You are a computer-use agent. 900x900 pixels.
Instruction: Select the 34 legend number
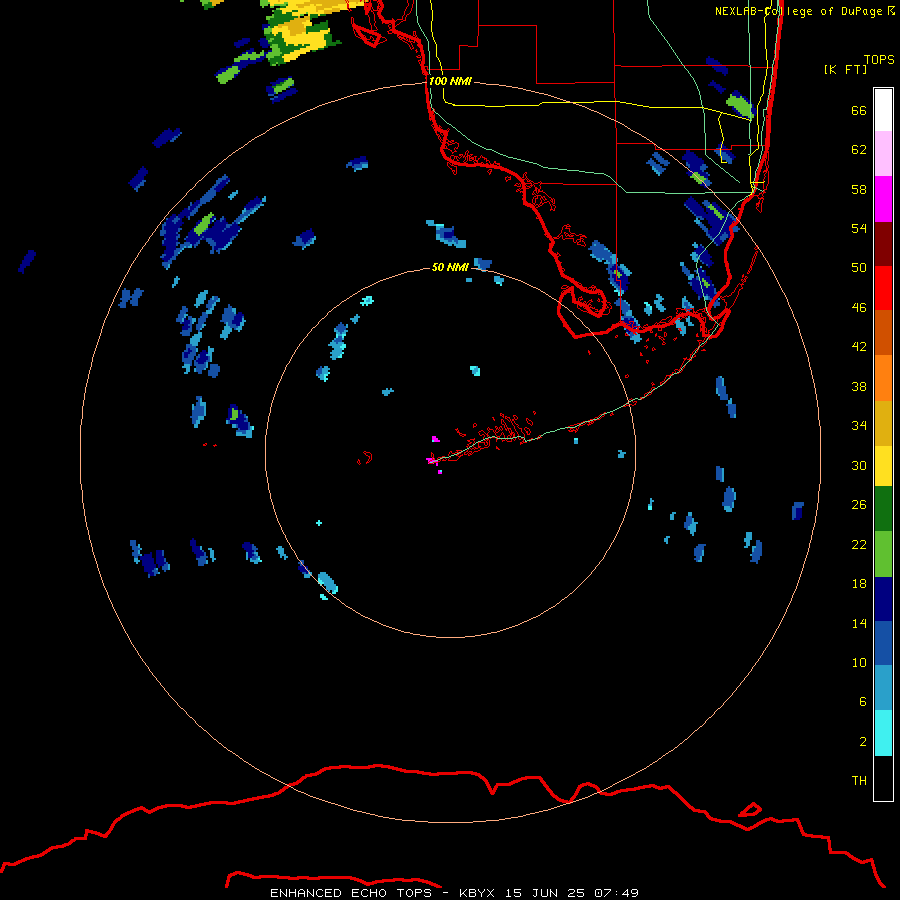click(x=859, y=426)
